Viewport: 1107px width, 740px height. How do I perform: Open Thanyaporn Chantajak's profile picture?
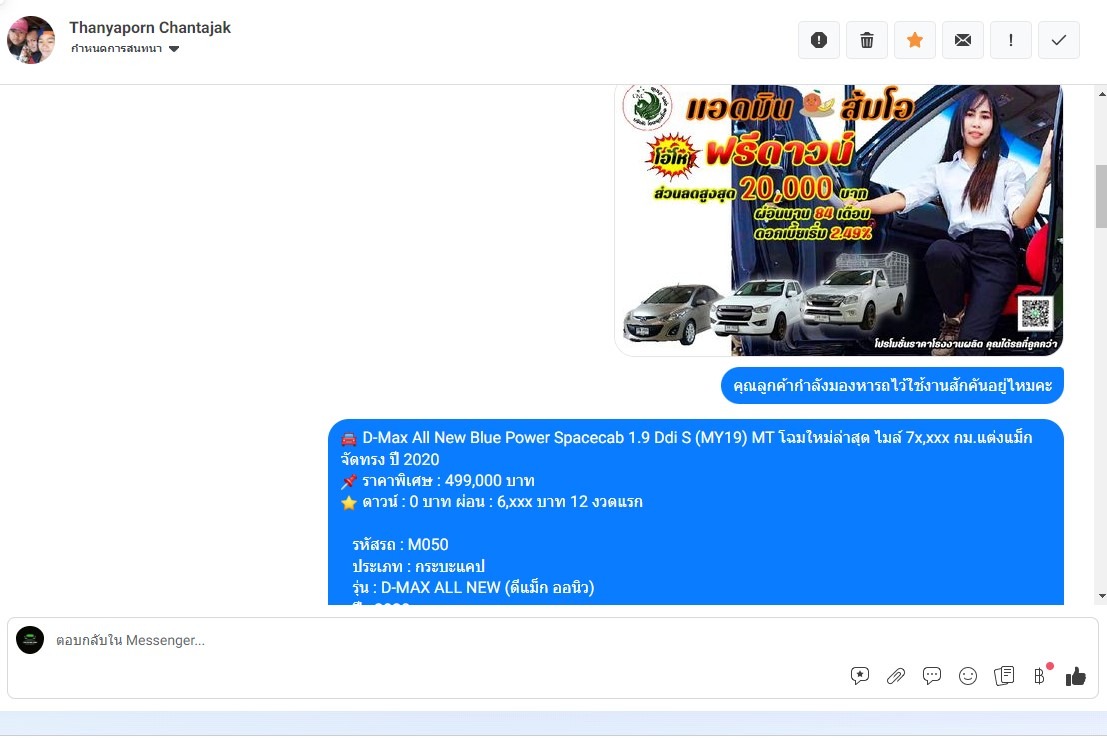pos(31,40)
